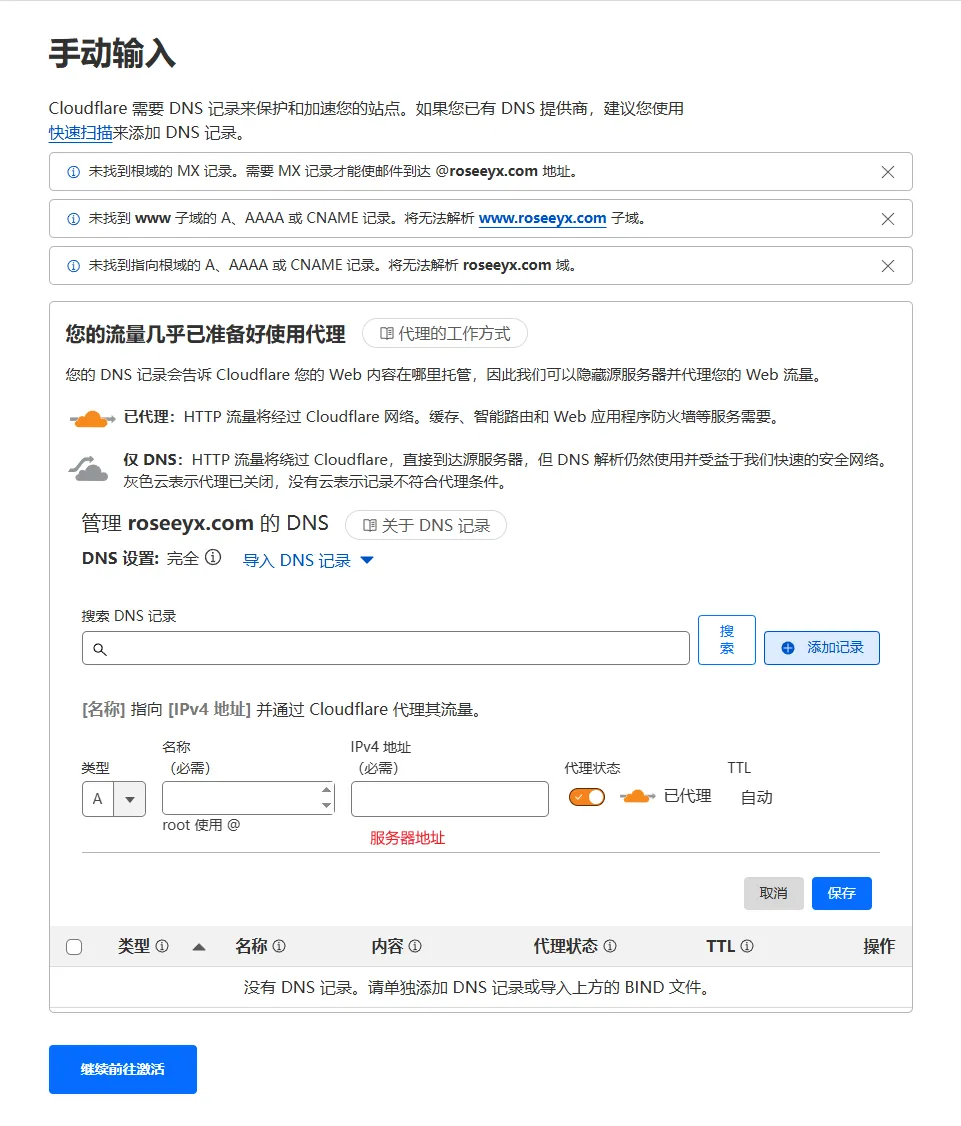Dismiss the www subdomain warning
The height and width of the screenshot is (1126, 961).
888,219
